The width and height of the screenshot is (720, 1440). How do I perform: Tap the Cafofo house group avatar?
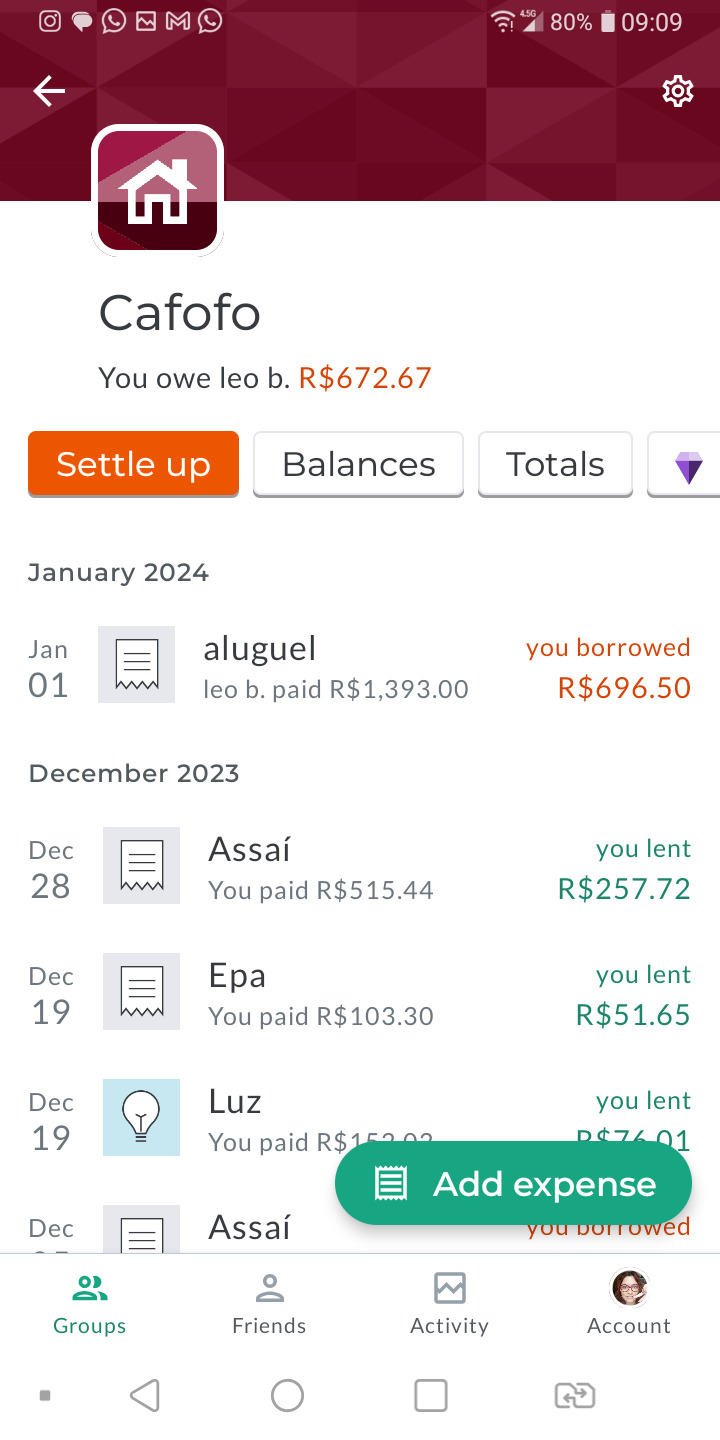[x=157, y=190]
